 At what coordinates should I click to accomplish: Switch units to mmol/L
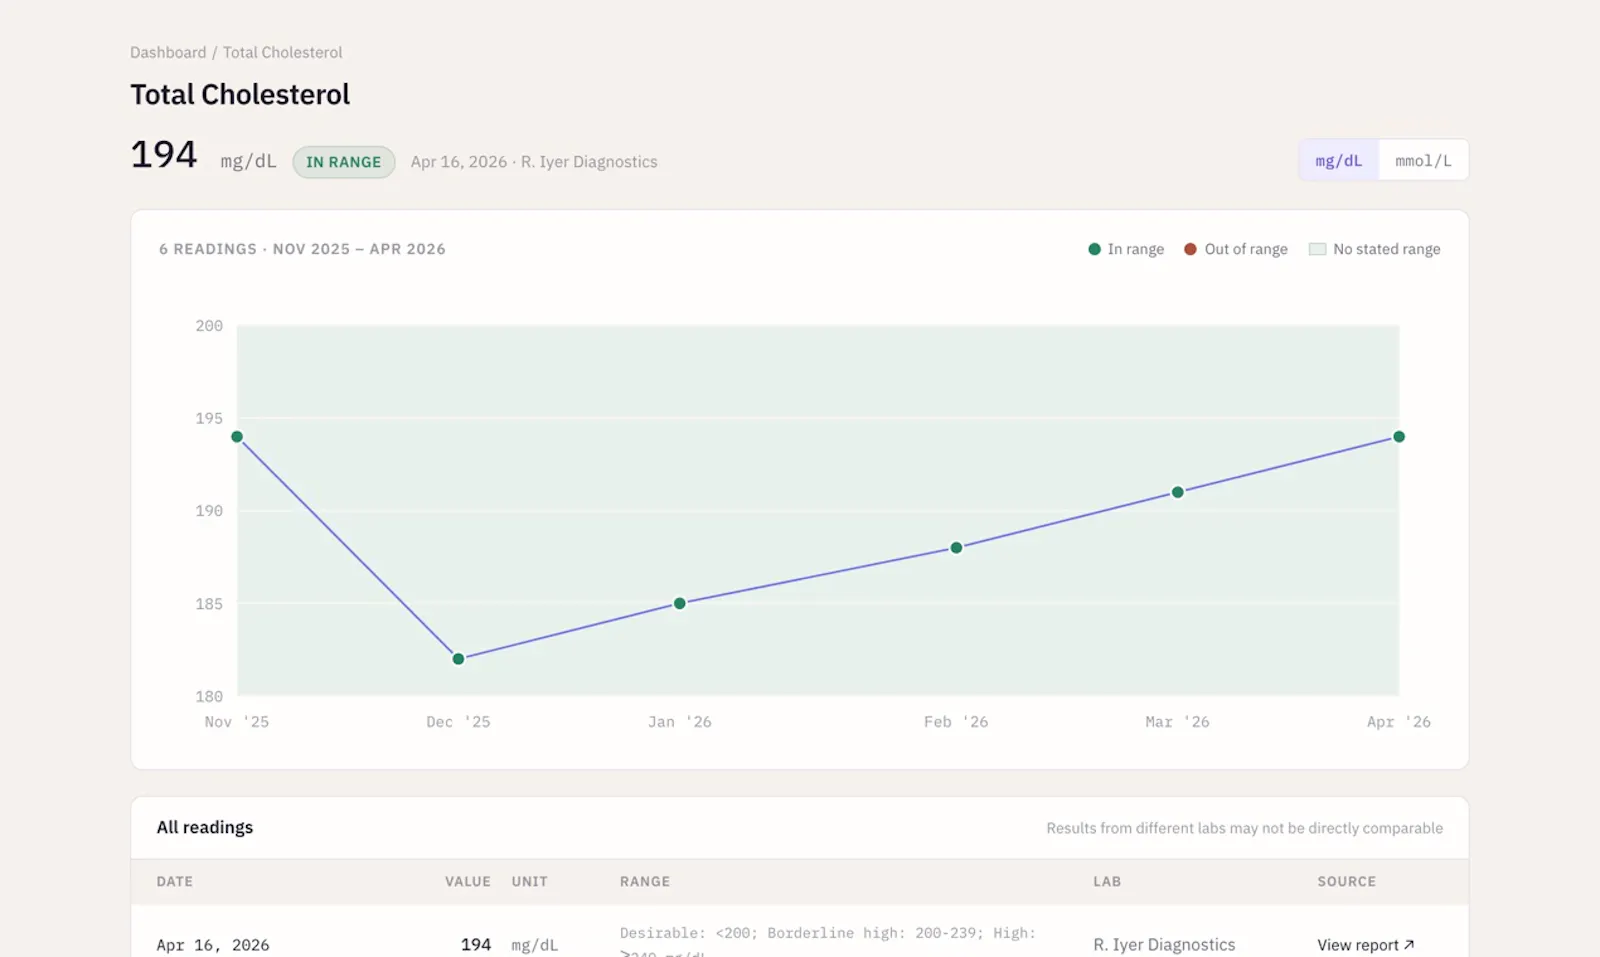1423,160
